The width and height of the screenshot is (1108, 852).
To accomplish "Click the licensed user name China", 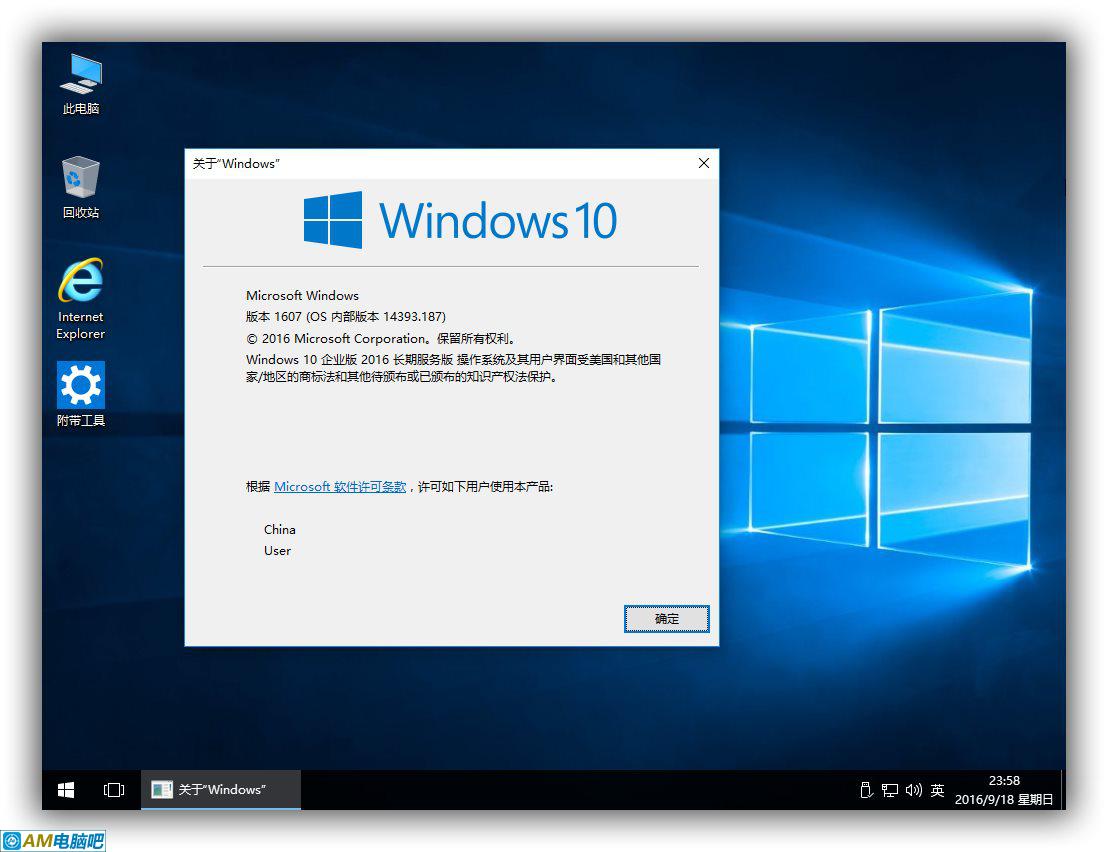I will [x=280, y=529].
